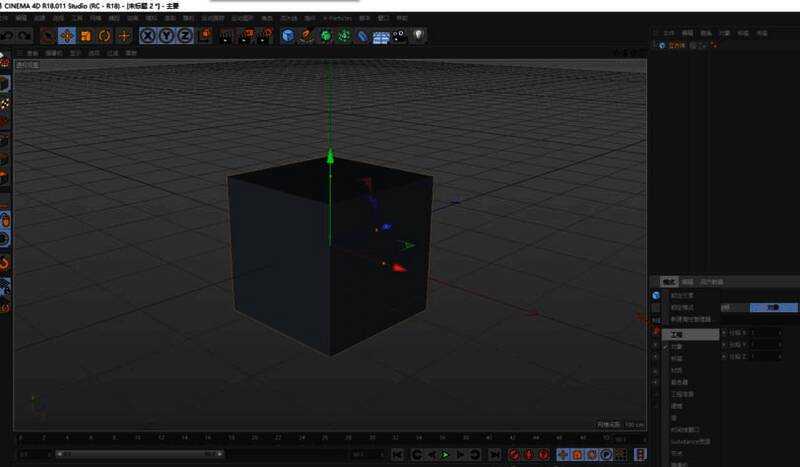Toggle the X axis lock
800x467 pixels.
point(148,36)
